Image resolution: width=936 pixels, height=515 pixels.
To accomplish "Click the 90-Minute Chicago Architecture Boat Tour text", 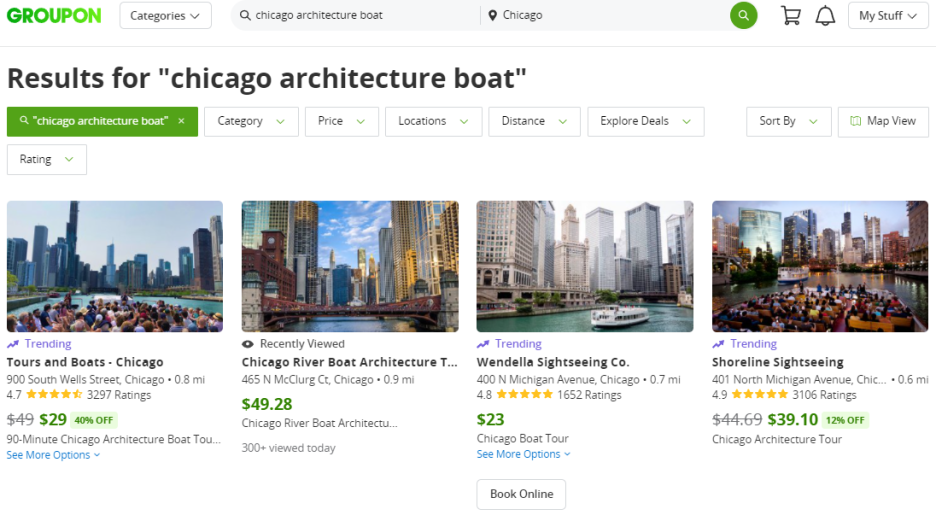I will tap(113, 439).
